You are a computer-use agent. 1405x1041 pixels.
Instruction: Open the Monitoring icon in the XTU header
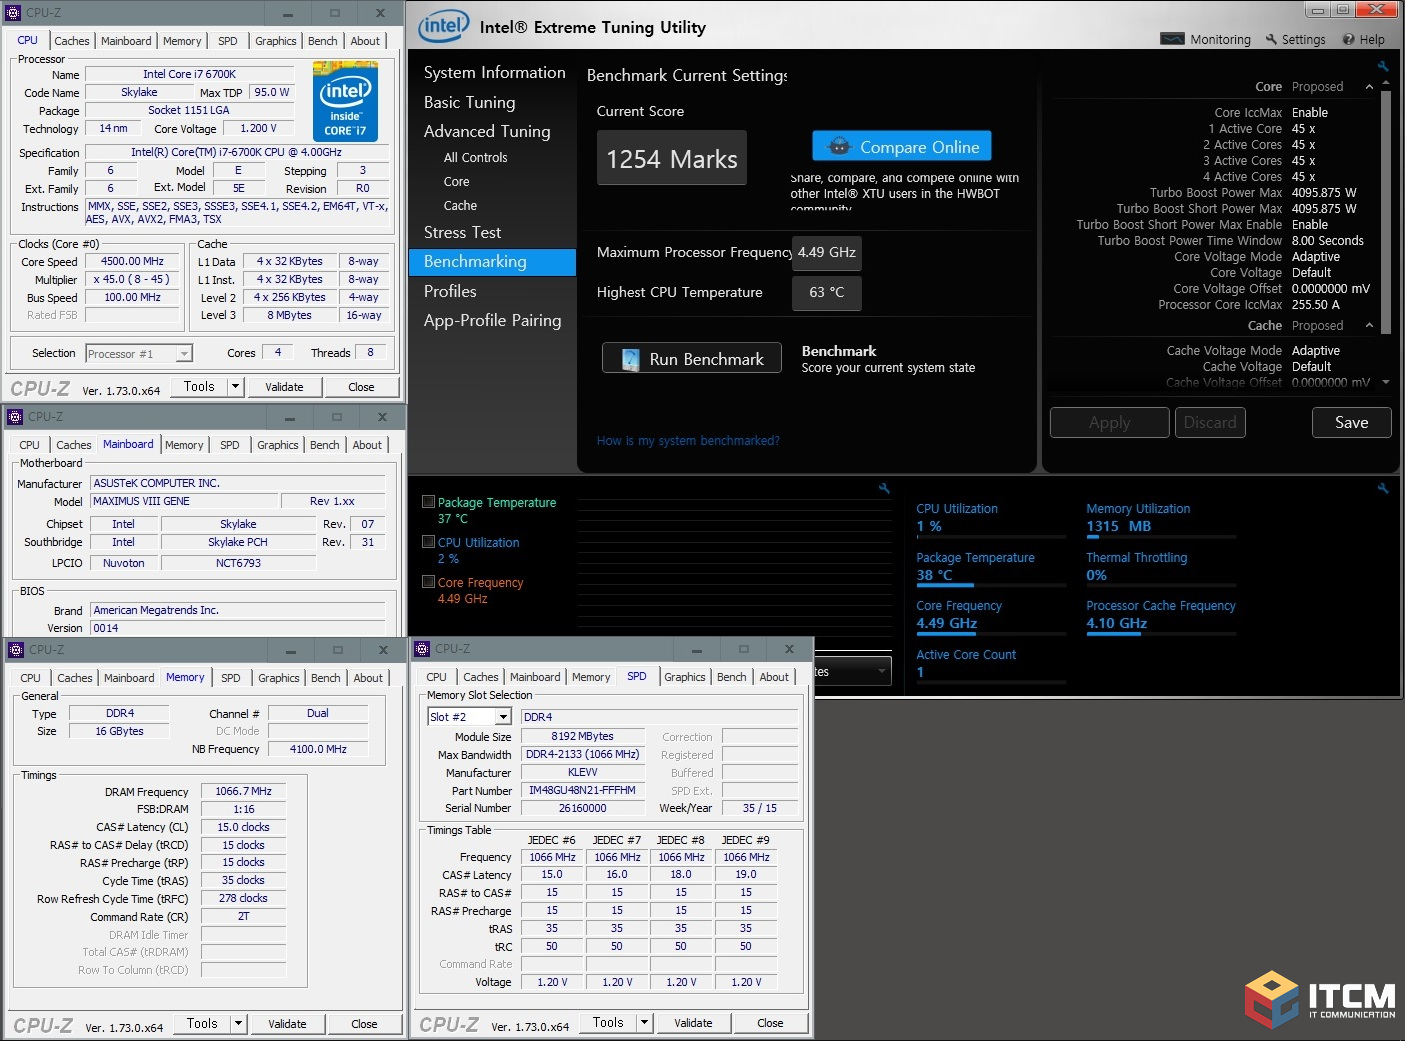coord(1172,39)
